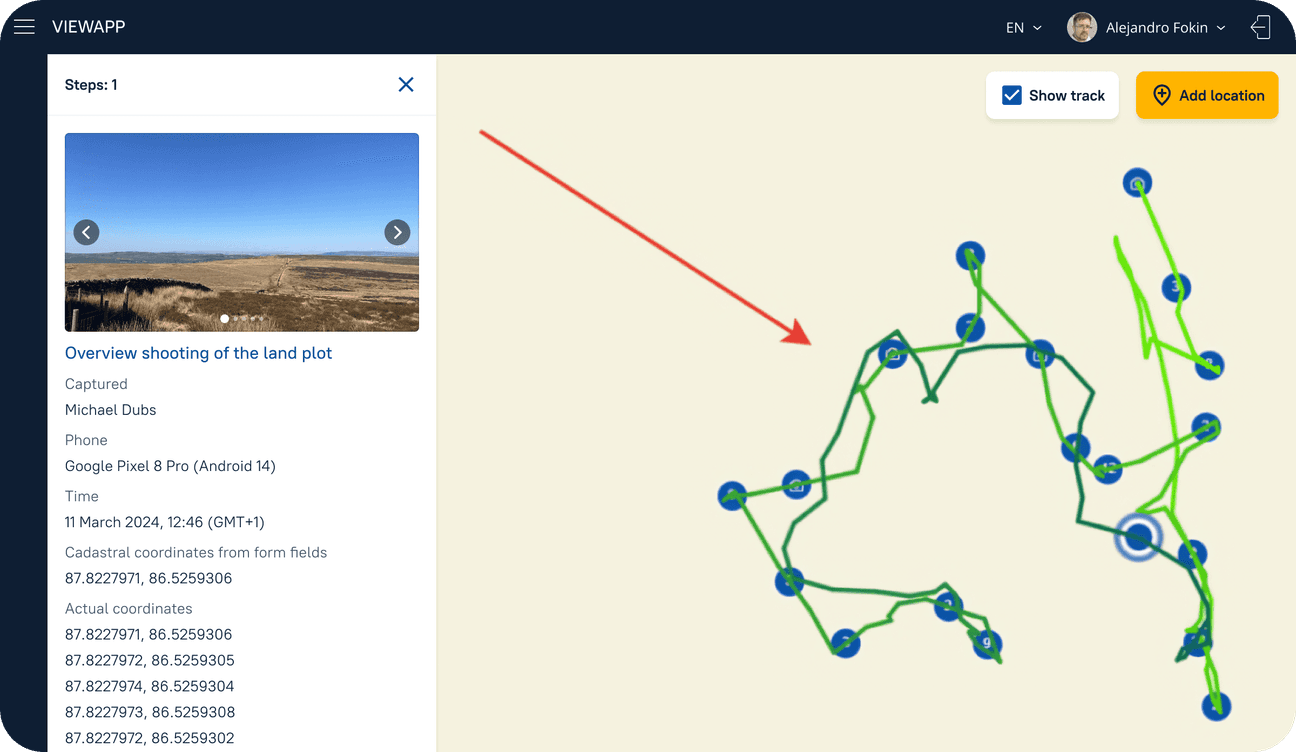Image resolution: width=1296 pixels, height=752 pixels.
Task: Click the Show track toggle label
Action: tap(1066, 96)
